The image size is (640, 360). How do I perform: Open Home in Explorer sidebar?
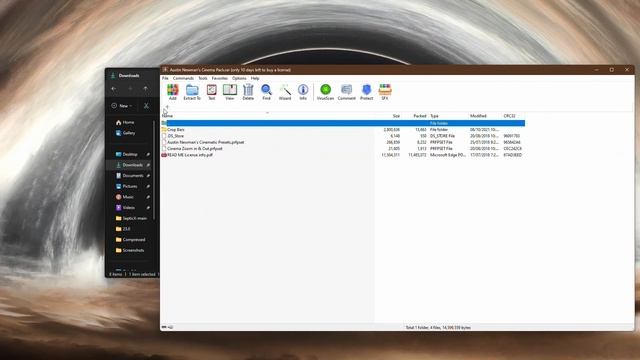pos(125,122)
